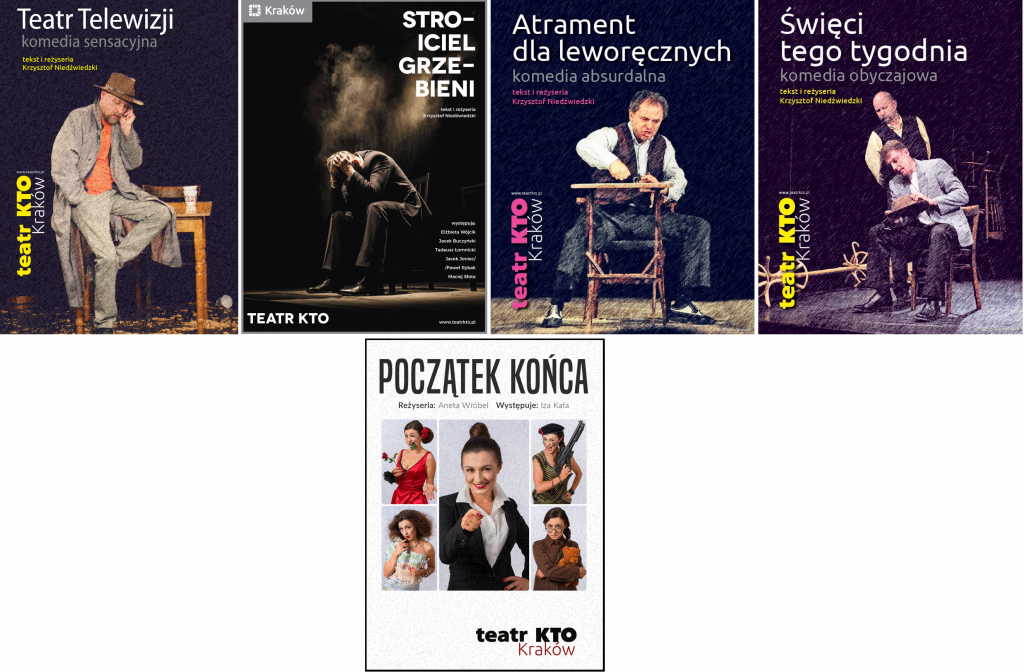Click the Kraków badge on Stroiciel poster
Image resolution: width=1024 pixels, height=672 pixels.
[x=278, y=11]
